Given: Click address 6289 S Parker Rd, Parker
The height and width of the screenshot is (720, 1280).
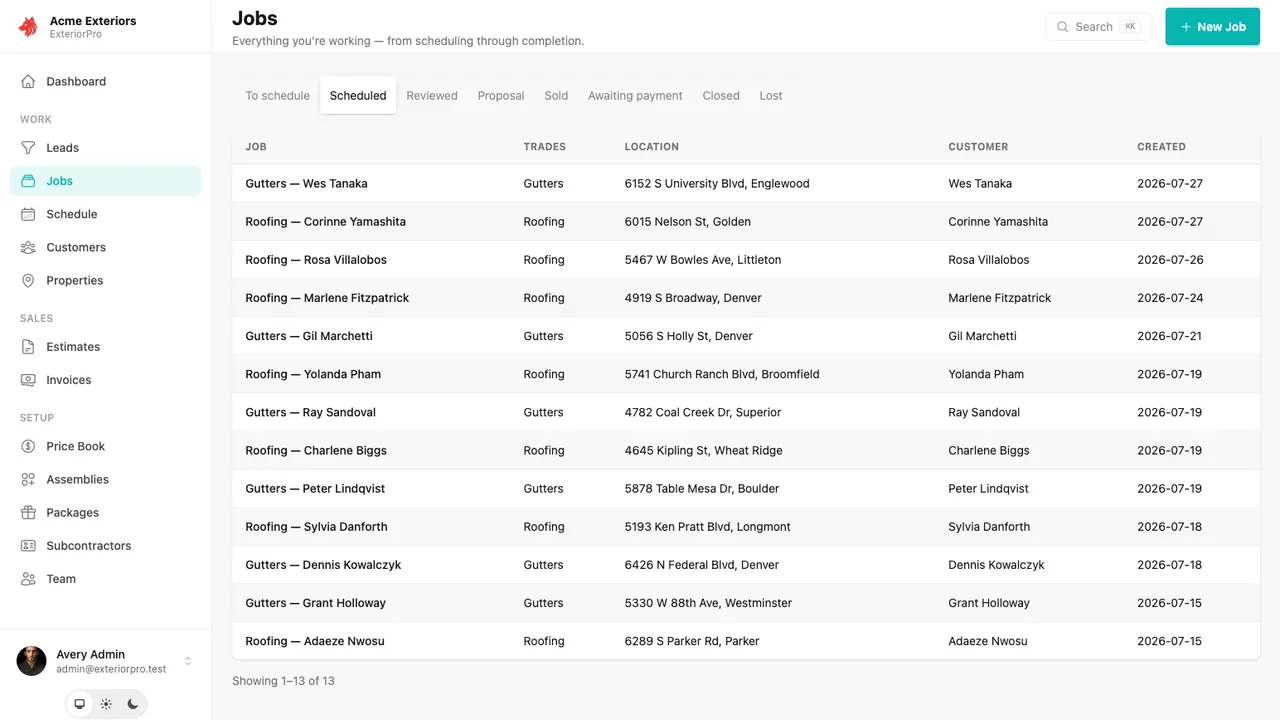Looking at the screenshot, I should pos(692,641).
